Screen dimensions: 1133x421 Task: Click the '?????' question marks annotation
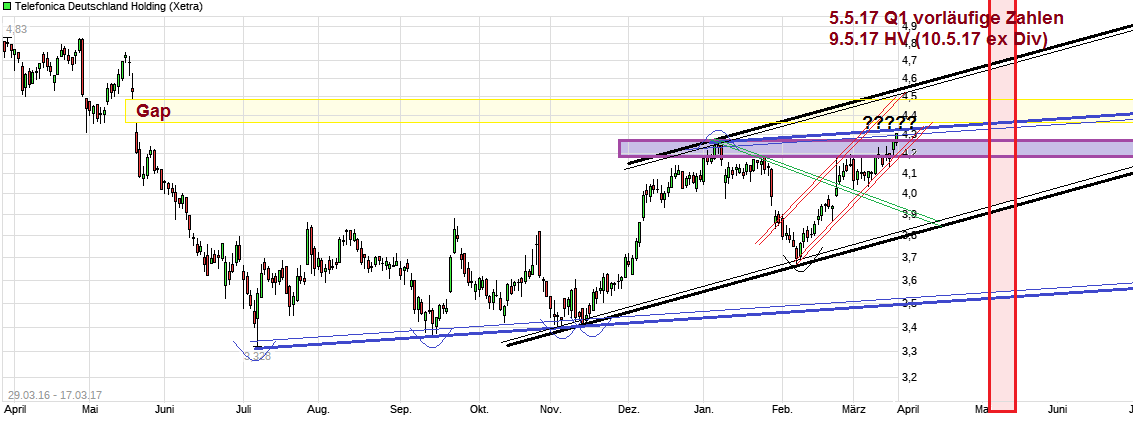click(889, 121)
